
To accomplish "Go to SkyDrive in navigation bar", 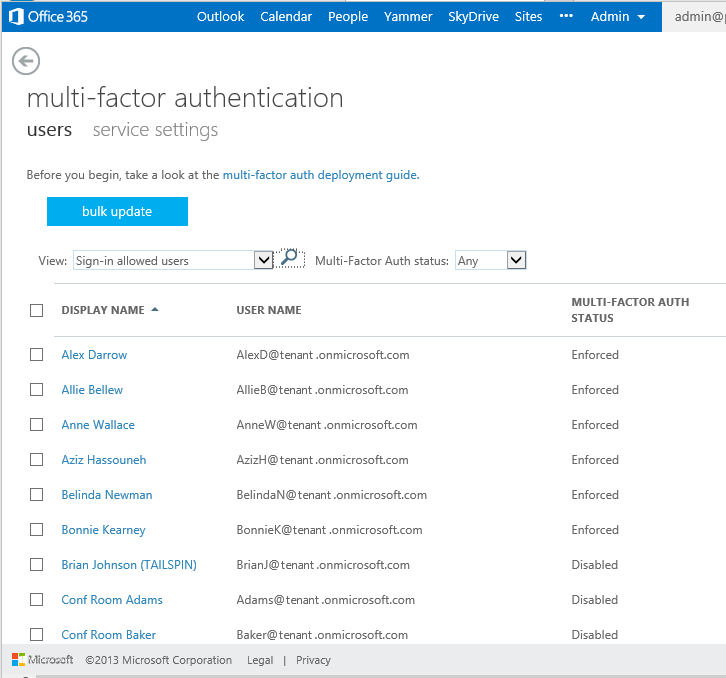I will tap(473, 16).
